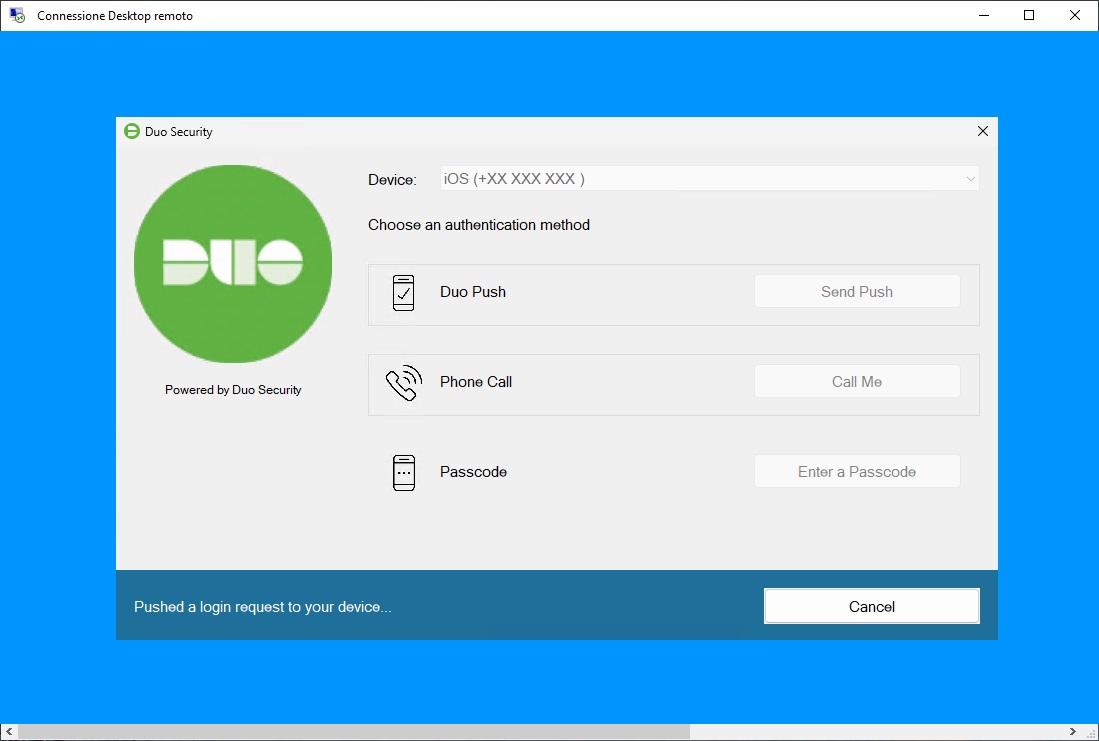This screenshot has height=741, width=1099.
Task: Open the Device selection dropdown
Action: 709,179
